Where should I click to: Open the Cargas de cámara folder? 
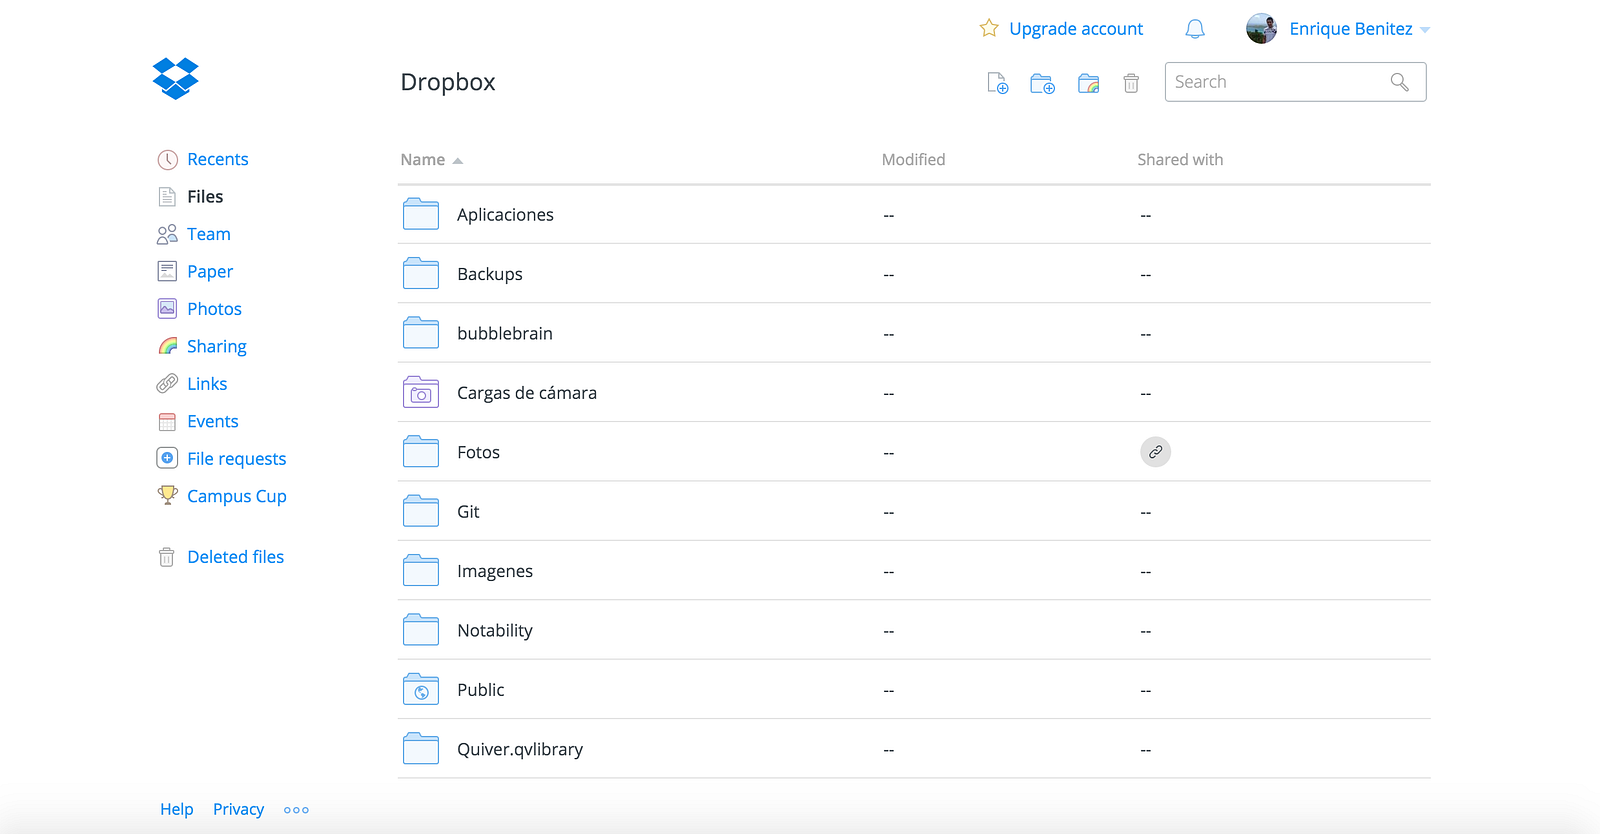(527, 393)
